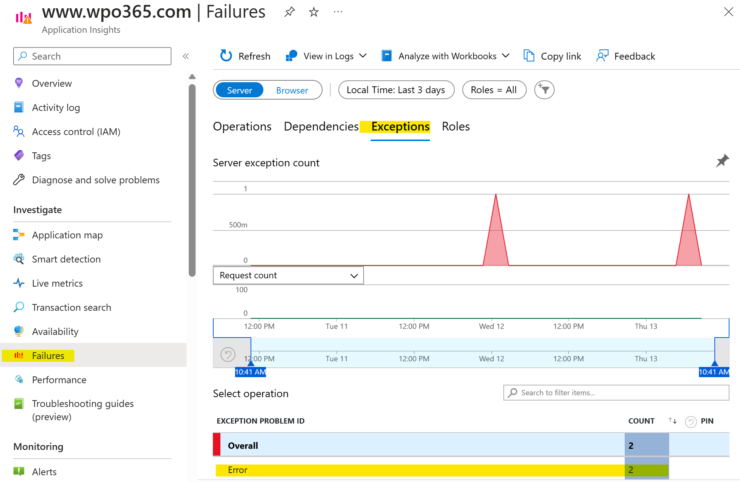Image resolution: width=740 pixels, height=482 pixels.
Task: Collapse the sidebar with double chevron
Action: [186, 56]
